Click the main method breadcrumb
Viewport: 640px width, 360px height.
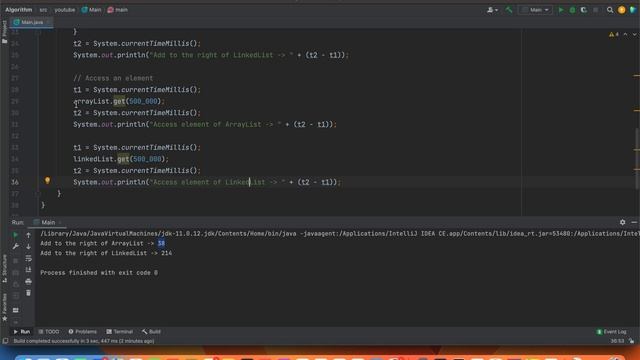coord(118,10)
